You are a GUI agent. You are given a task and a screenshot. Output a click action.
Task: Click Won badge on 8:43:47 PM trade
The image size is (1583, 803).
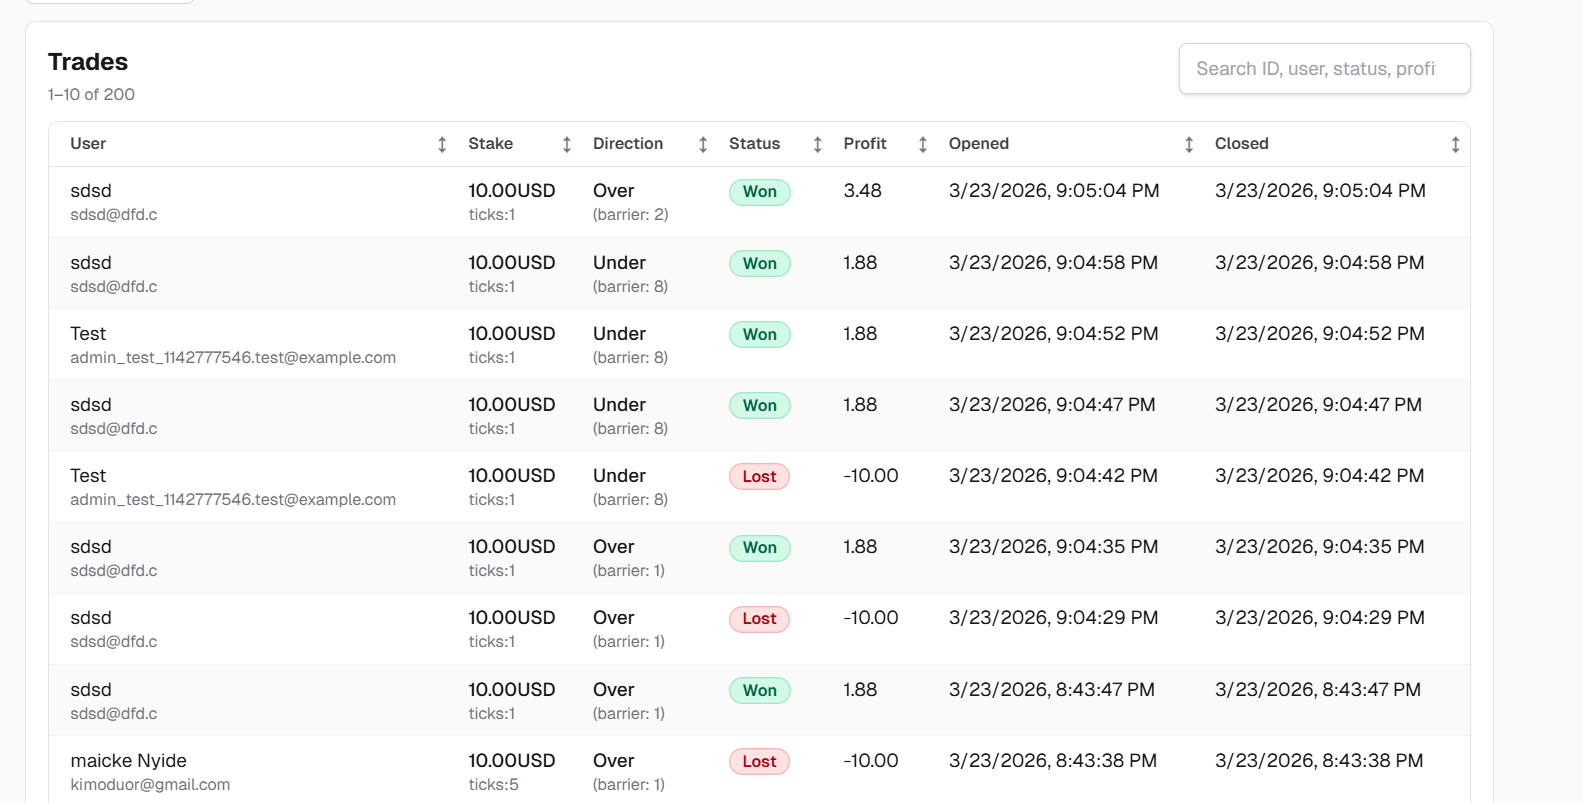tap(759, 691)
